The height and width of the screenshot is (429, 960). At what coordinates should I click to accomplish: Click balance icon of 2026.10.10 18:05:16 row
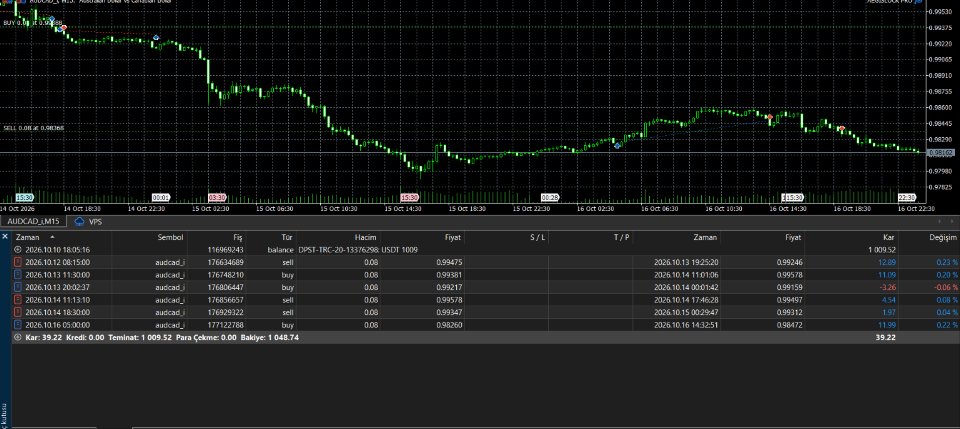(x=18, y=250)
